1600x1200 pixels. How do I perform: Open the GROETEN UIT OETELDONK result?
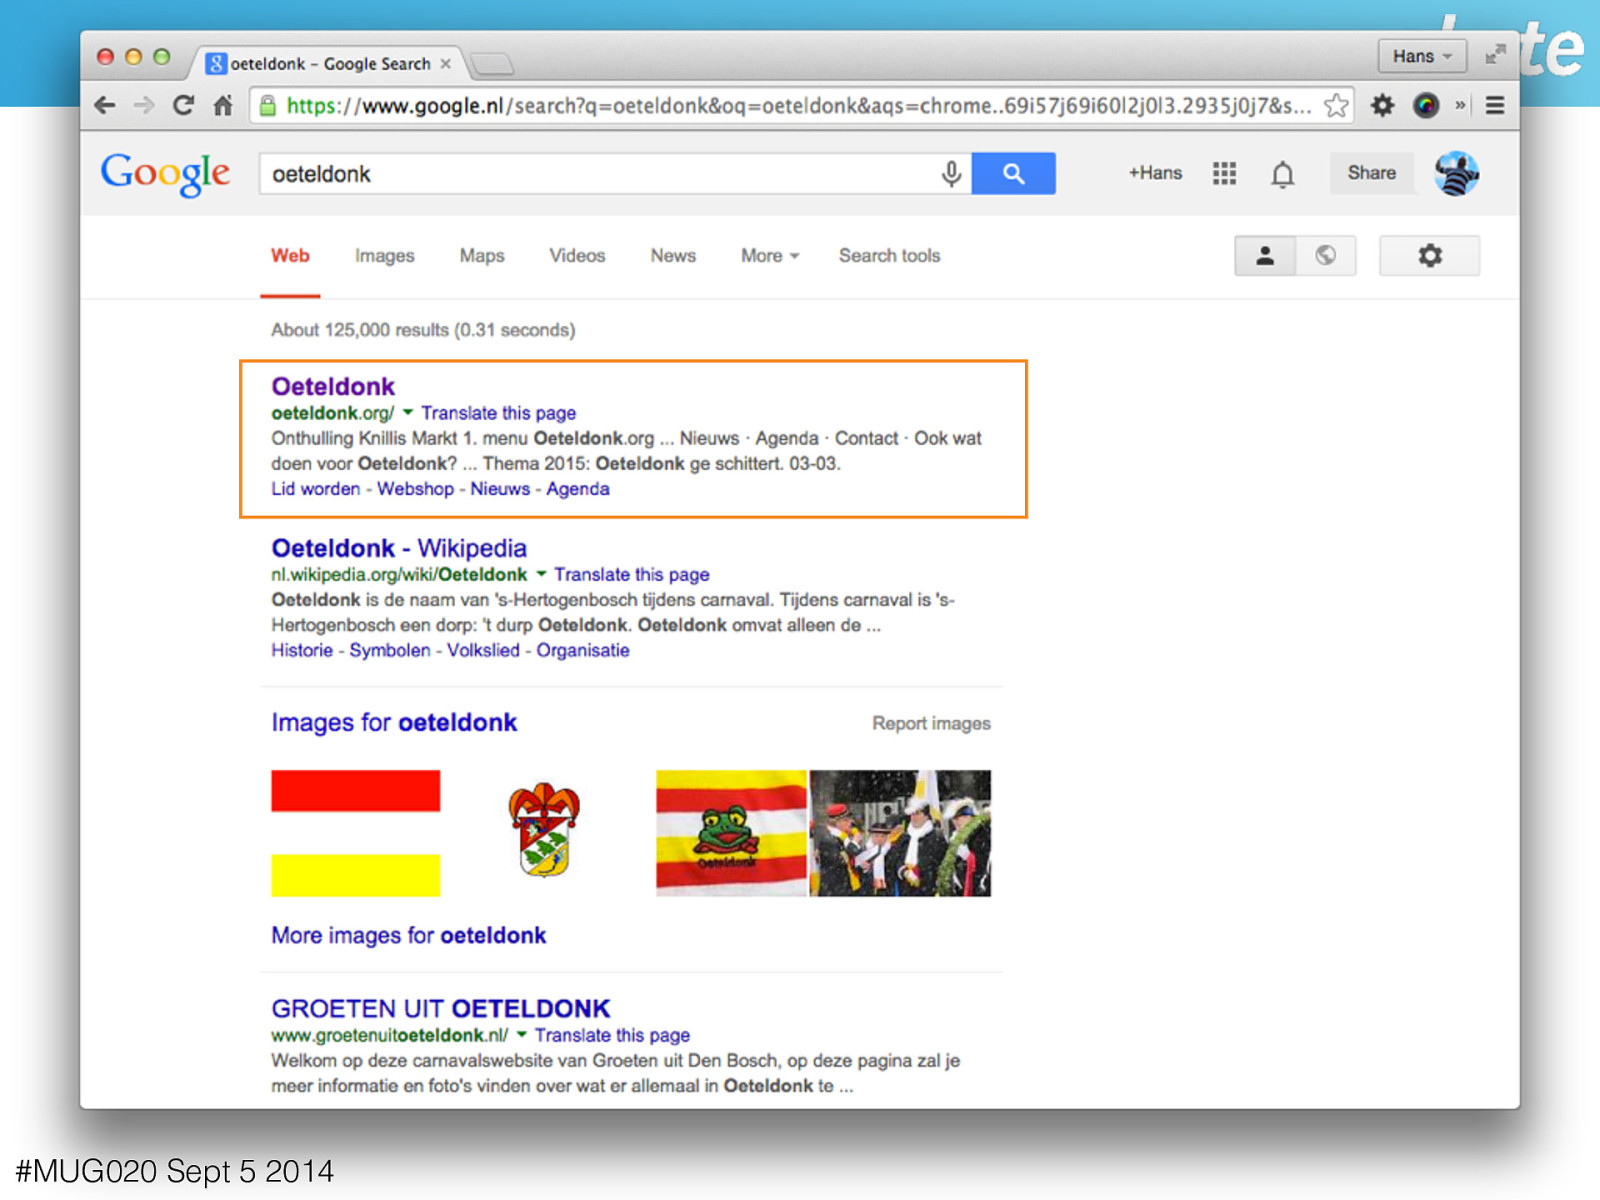[440, 1008]
